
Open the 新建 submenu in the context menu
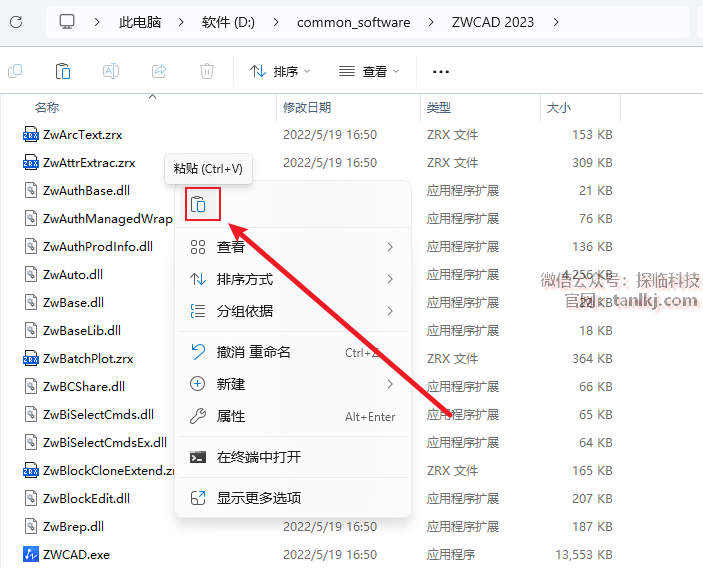pos(293,384)
